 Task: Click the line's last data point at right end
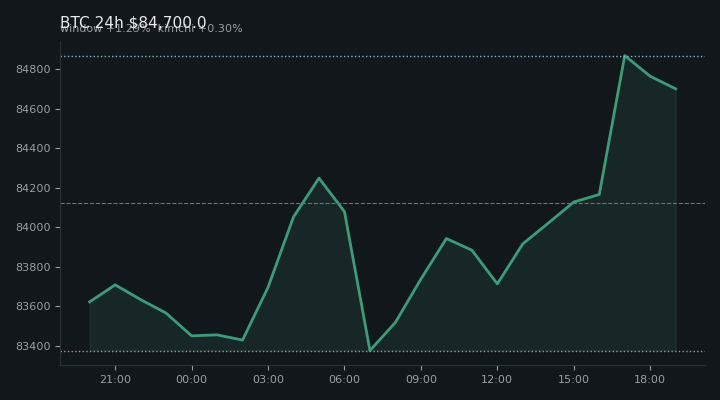point(676,89)
